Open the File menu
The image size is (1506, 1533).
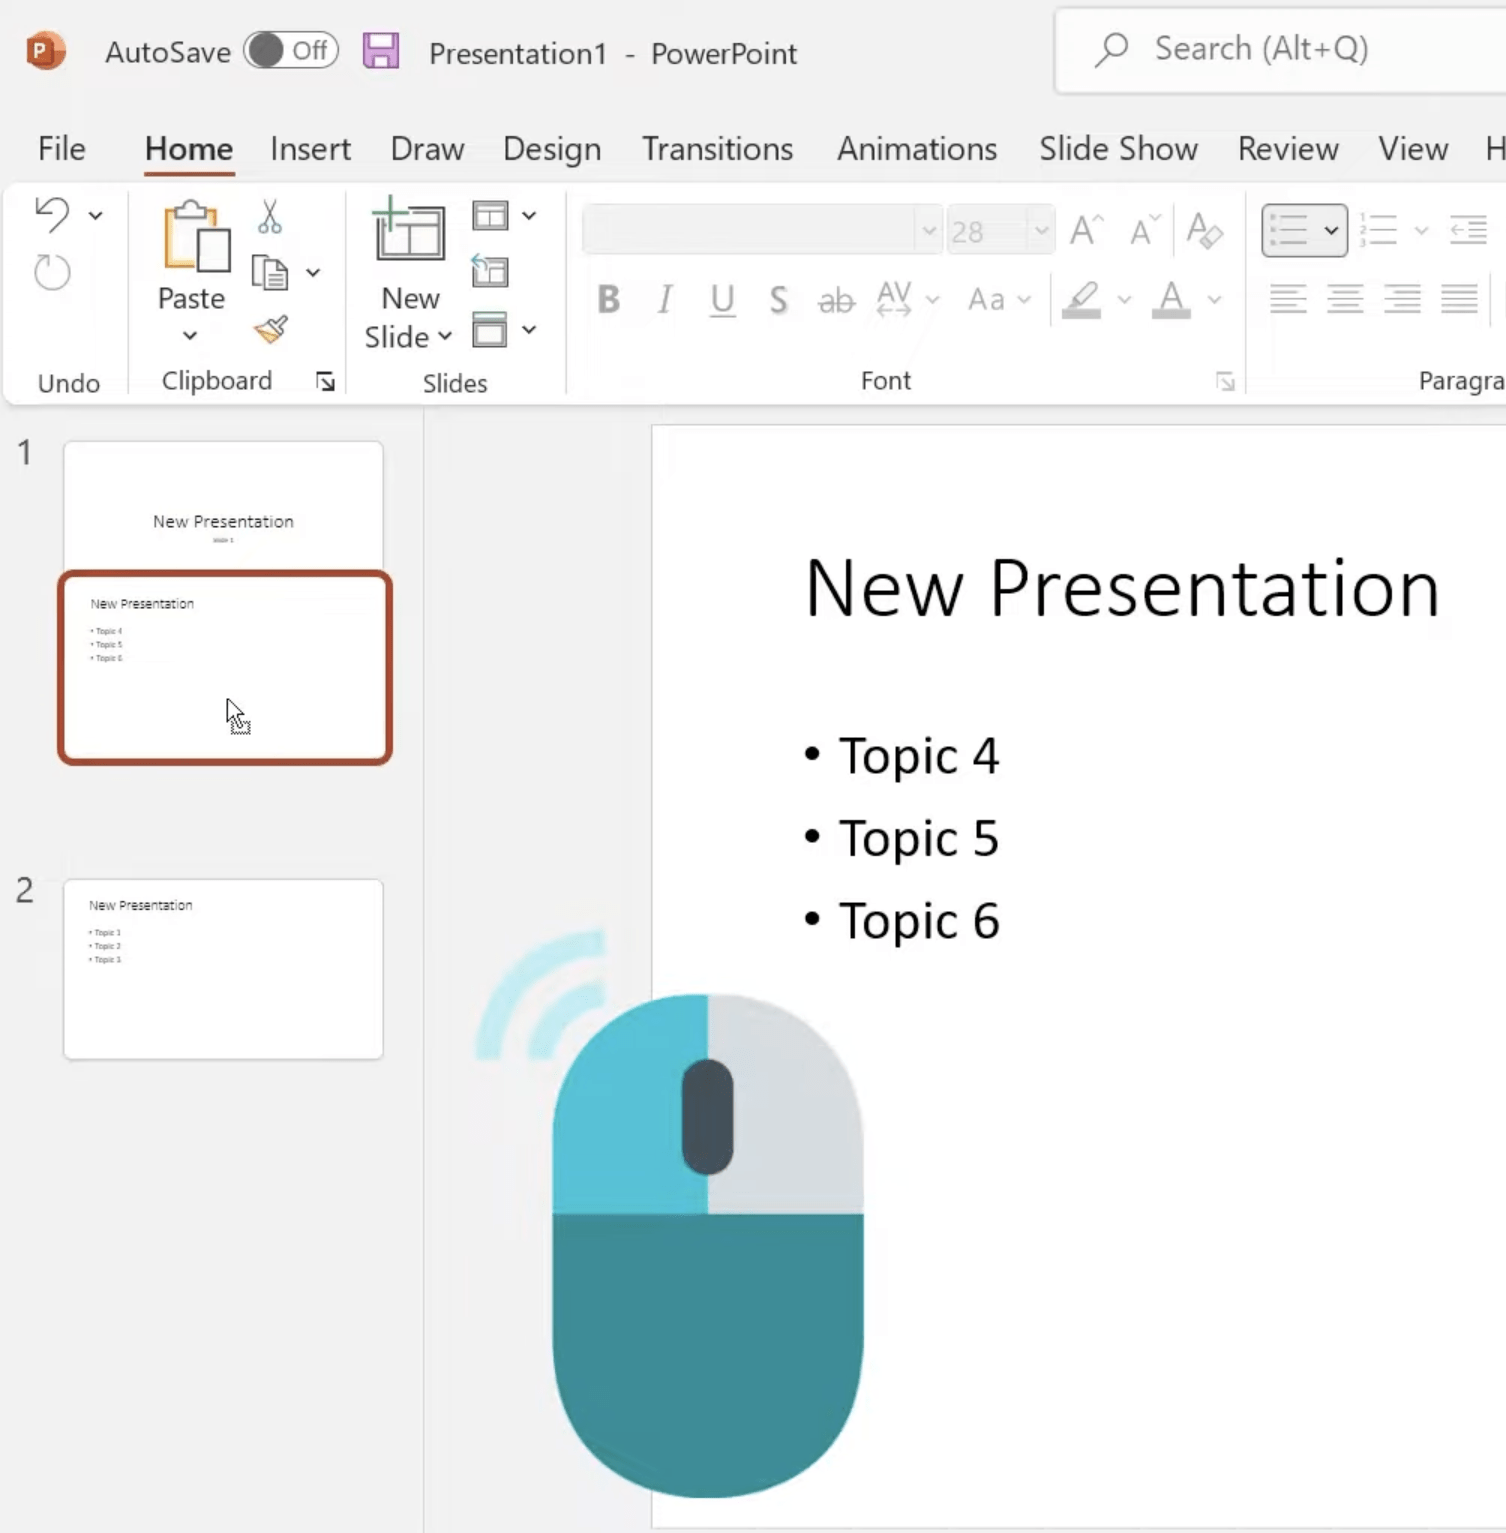(x=62, y=149)
